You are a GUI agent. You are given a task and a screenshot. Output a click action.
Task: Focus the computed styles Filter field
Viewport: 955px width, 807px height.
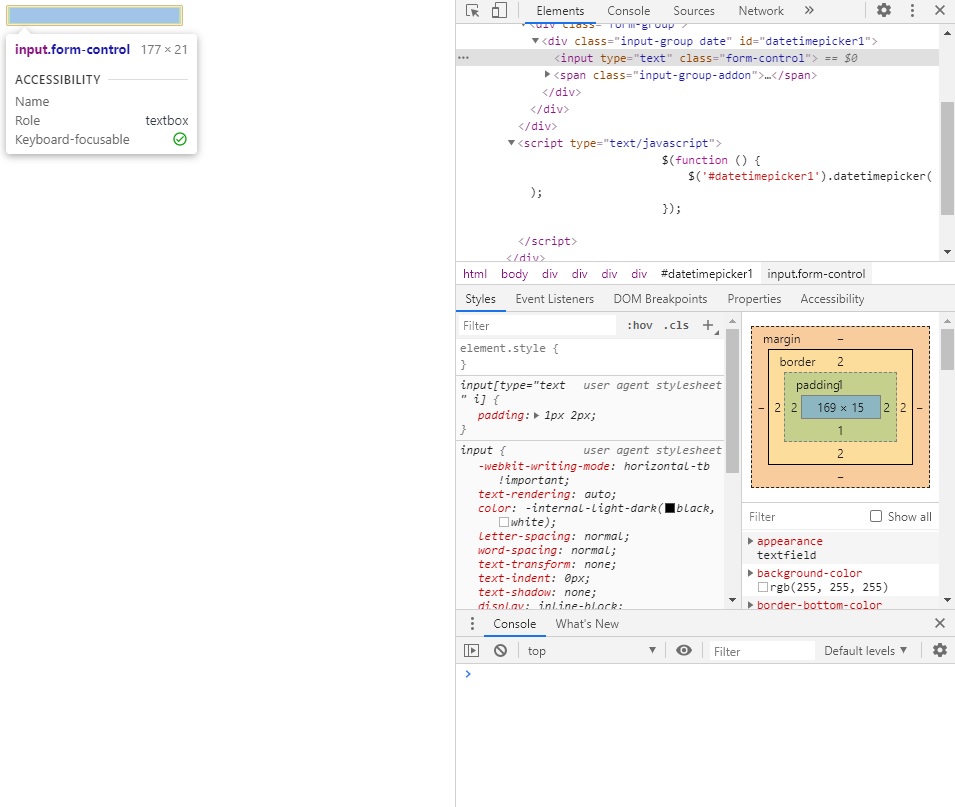point(804,516)
